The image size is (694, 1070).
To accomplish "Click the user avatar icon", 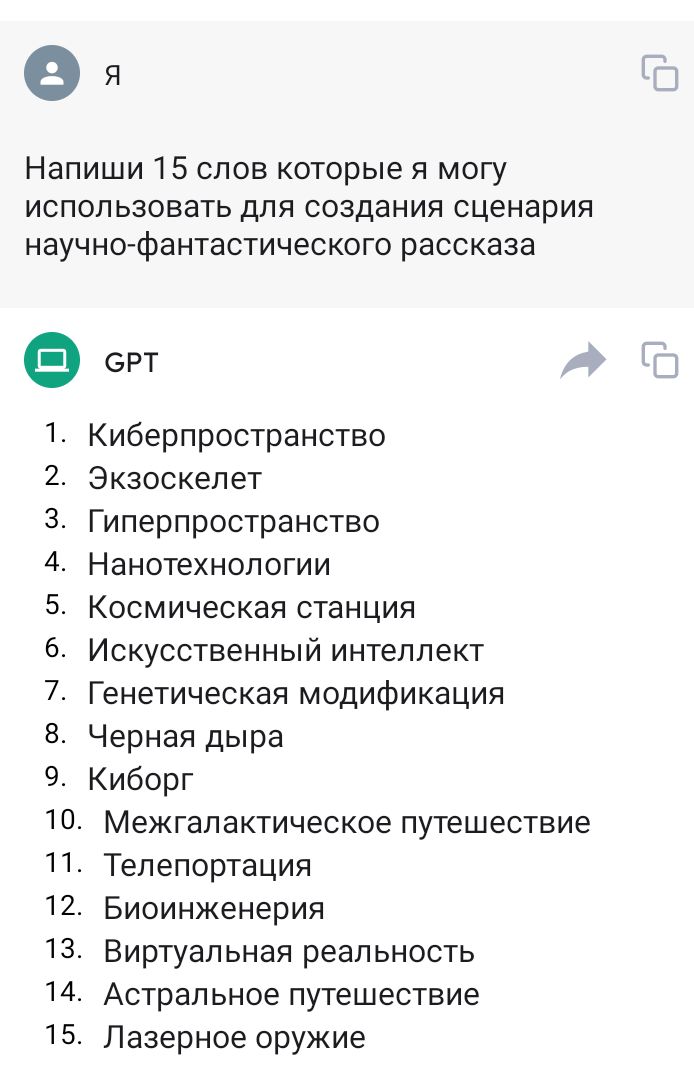I will tap(51, 73).
